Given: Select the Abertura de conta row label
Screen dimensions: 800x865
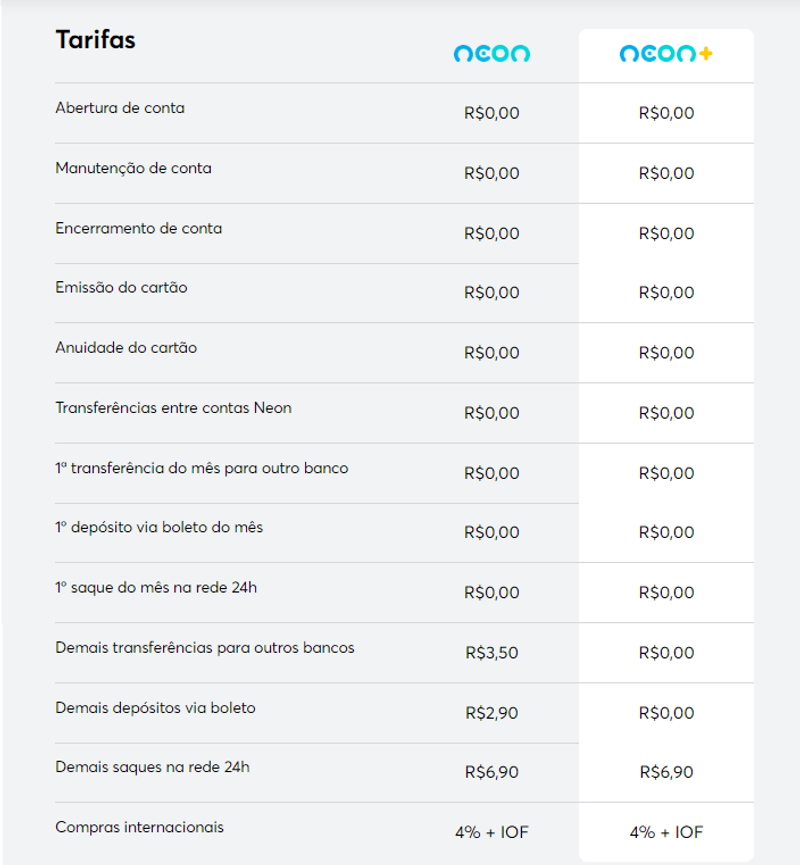Looking at the screenshot, I should (120, 108).
